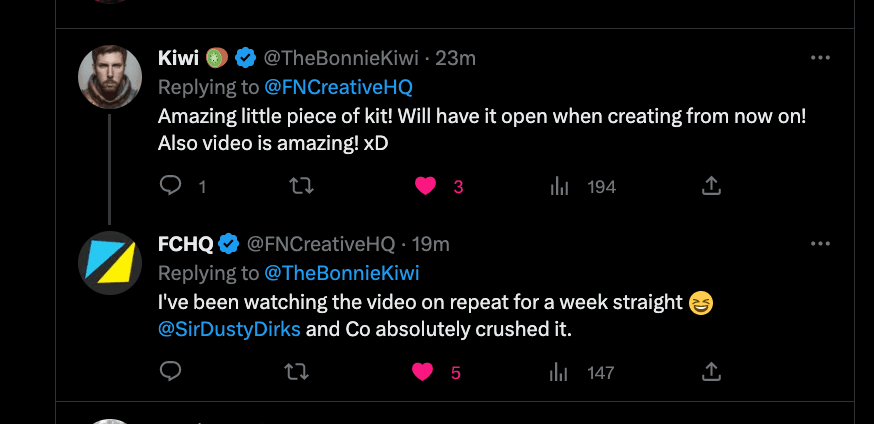The height and width of the screenshot is (424, 874).
Task: Click the 23m timestamp on Kiwi's tweet
Action: click(455, 58)
